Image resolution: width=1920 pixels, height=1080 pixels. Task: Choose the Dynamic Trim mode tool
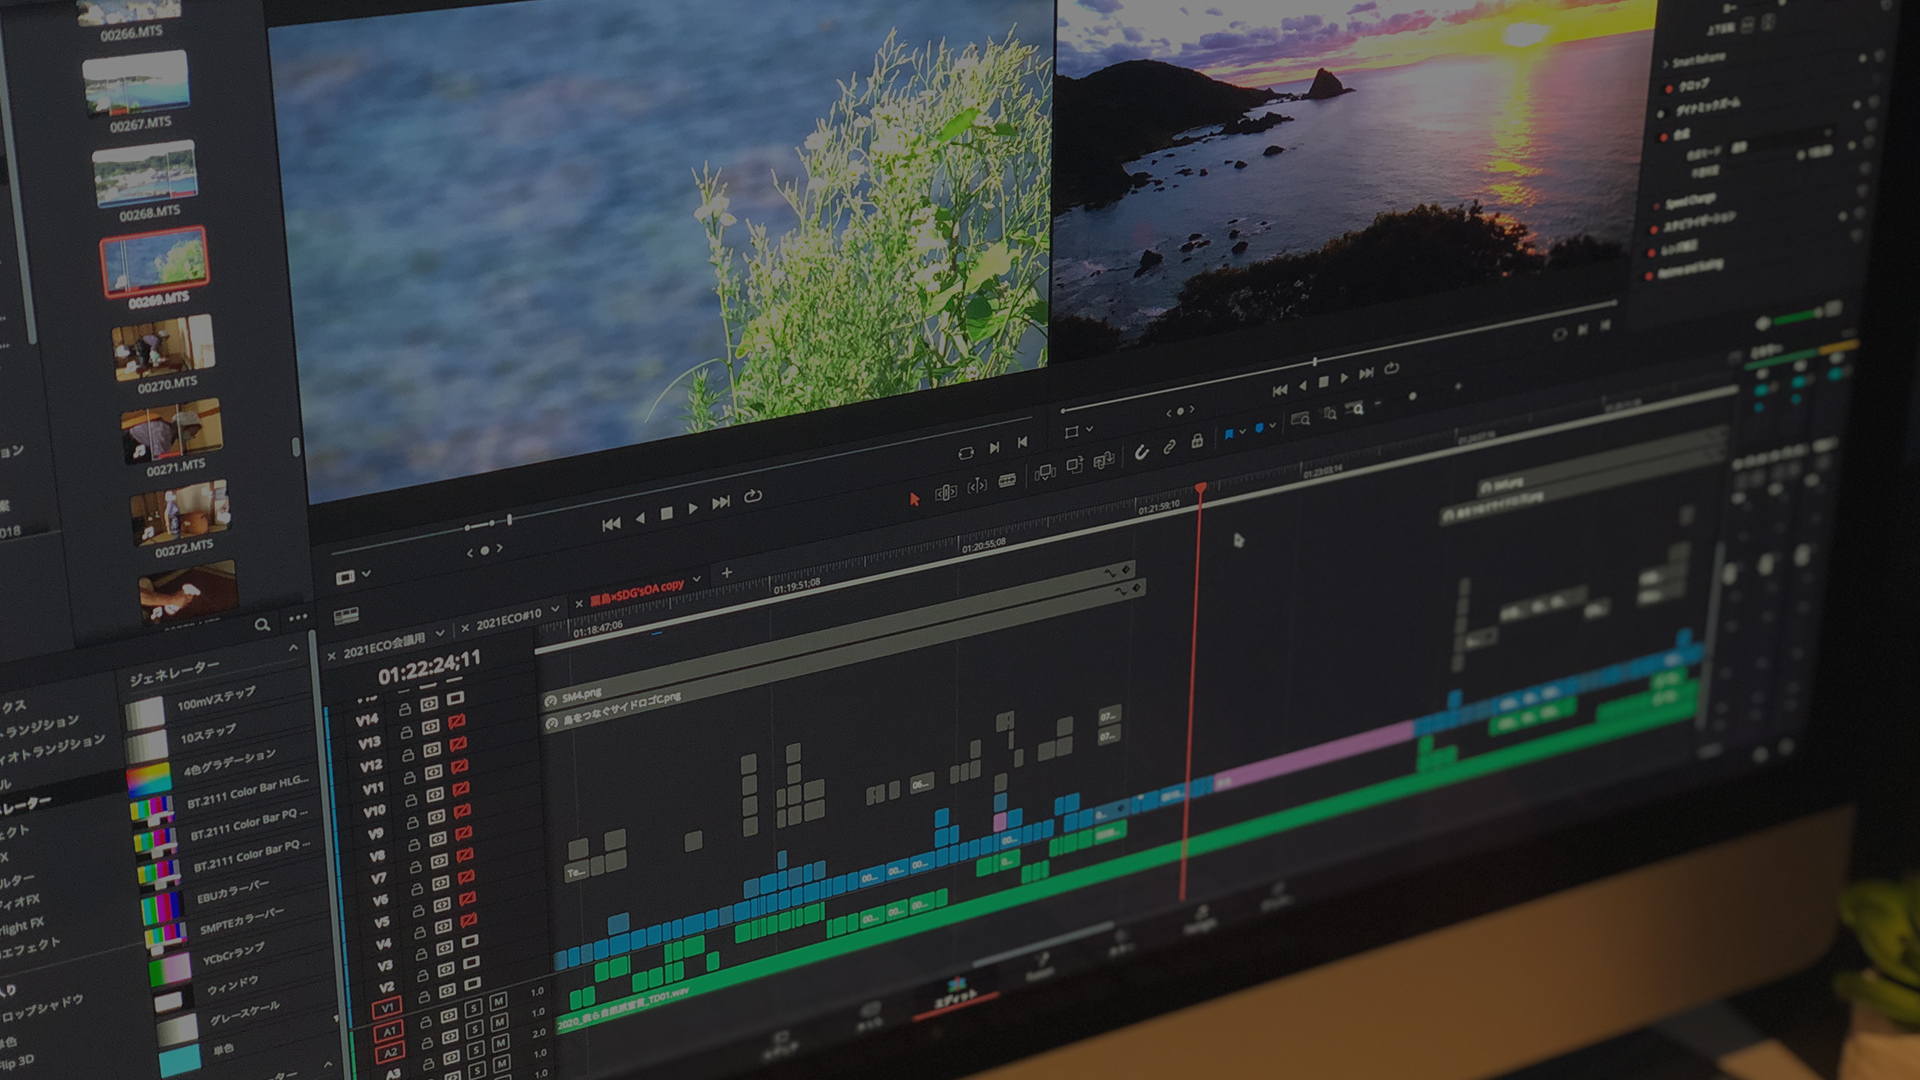pyautogui.click(x=977, y=486)
